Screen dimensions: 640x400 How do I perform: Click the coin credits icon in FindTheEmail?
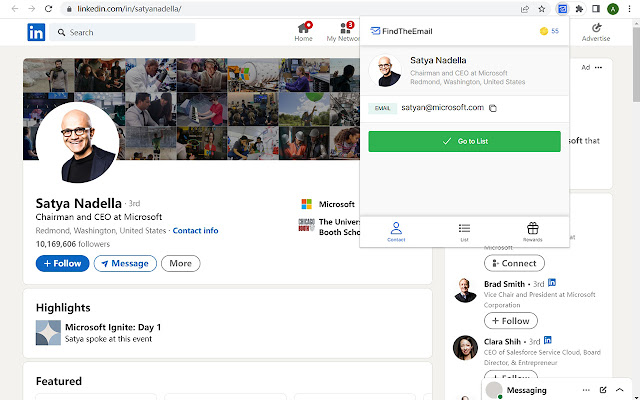[x=544, y=31]
